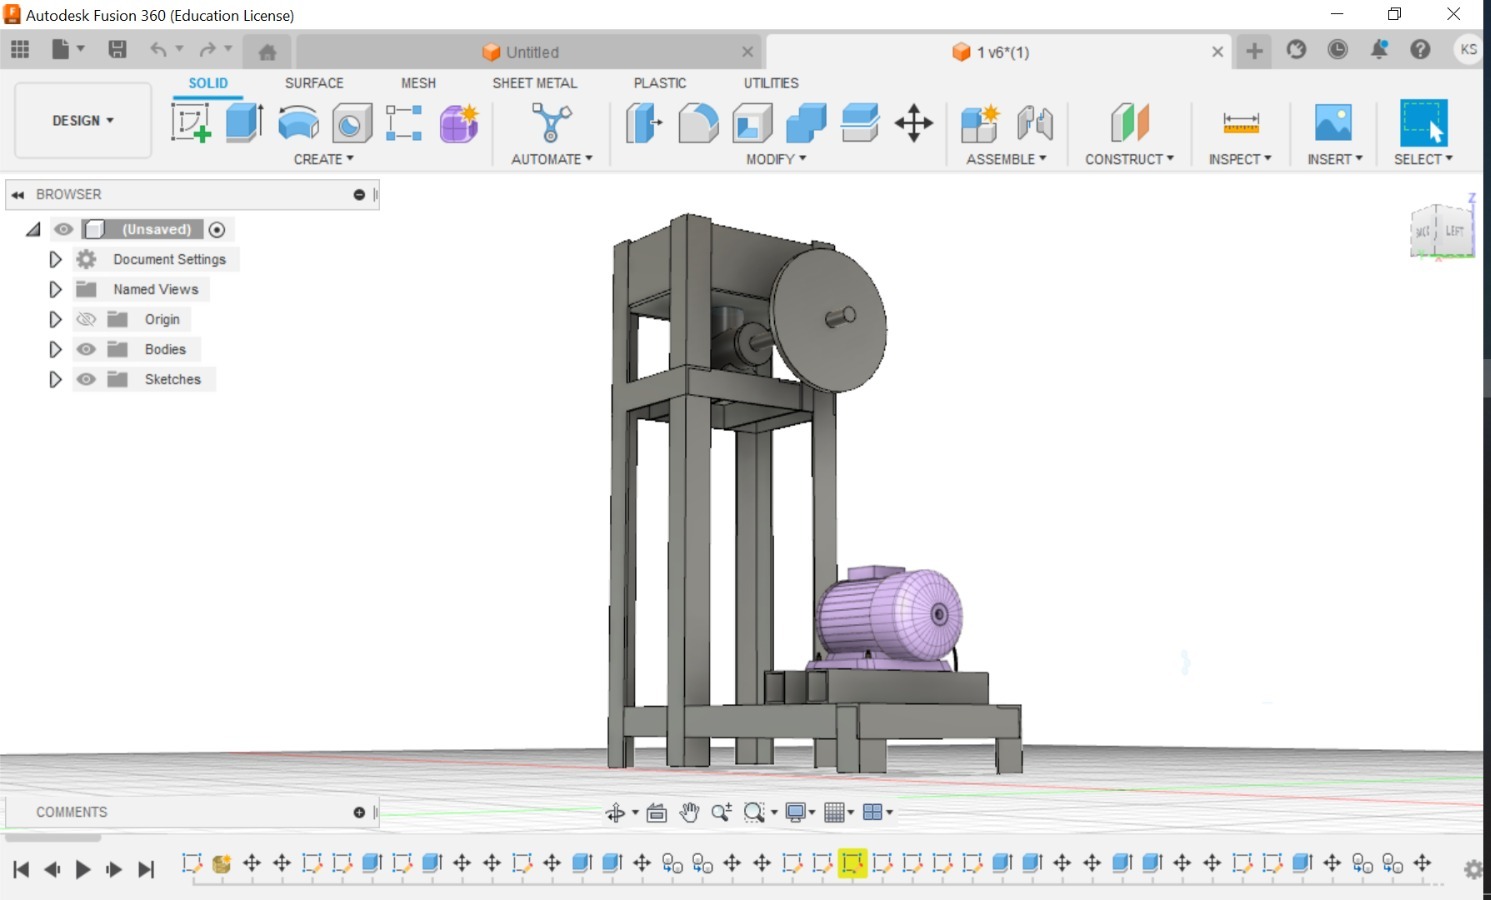
Task: Click the Orbit navigation tool
Action: [x=615, y=813]
